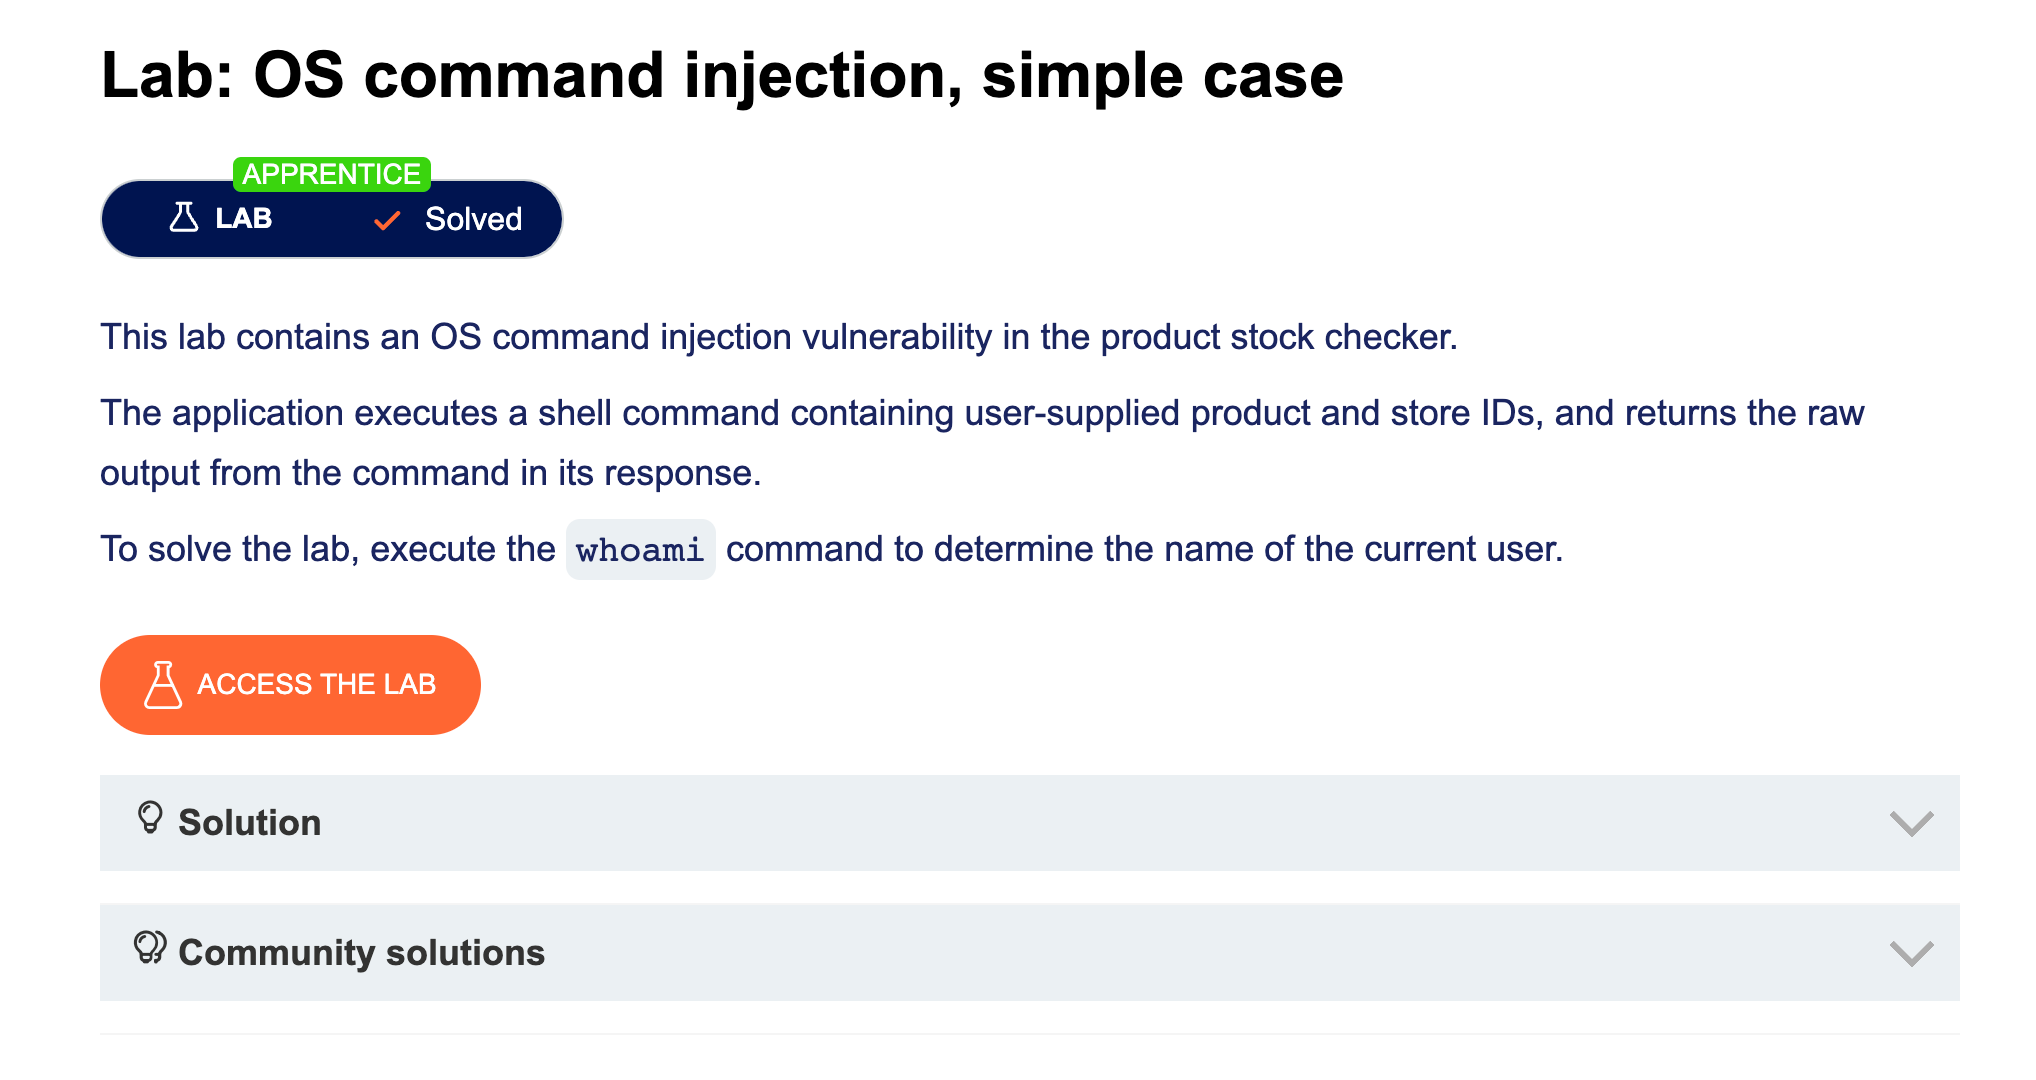
Task: Open the Solution section heading
Action: 250,823
